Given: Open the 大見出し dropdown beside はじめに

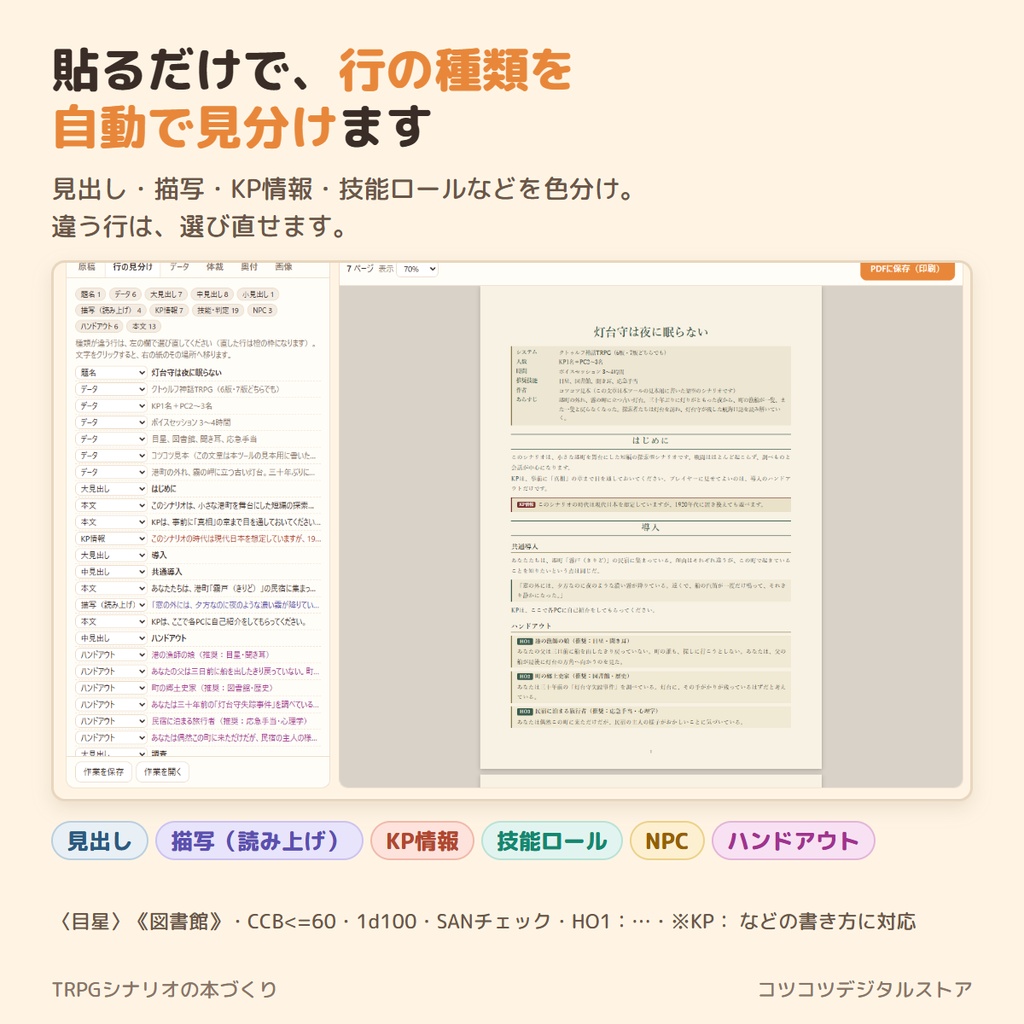Looking at the screenshot, I should coord(112,488).
